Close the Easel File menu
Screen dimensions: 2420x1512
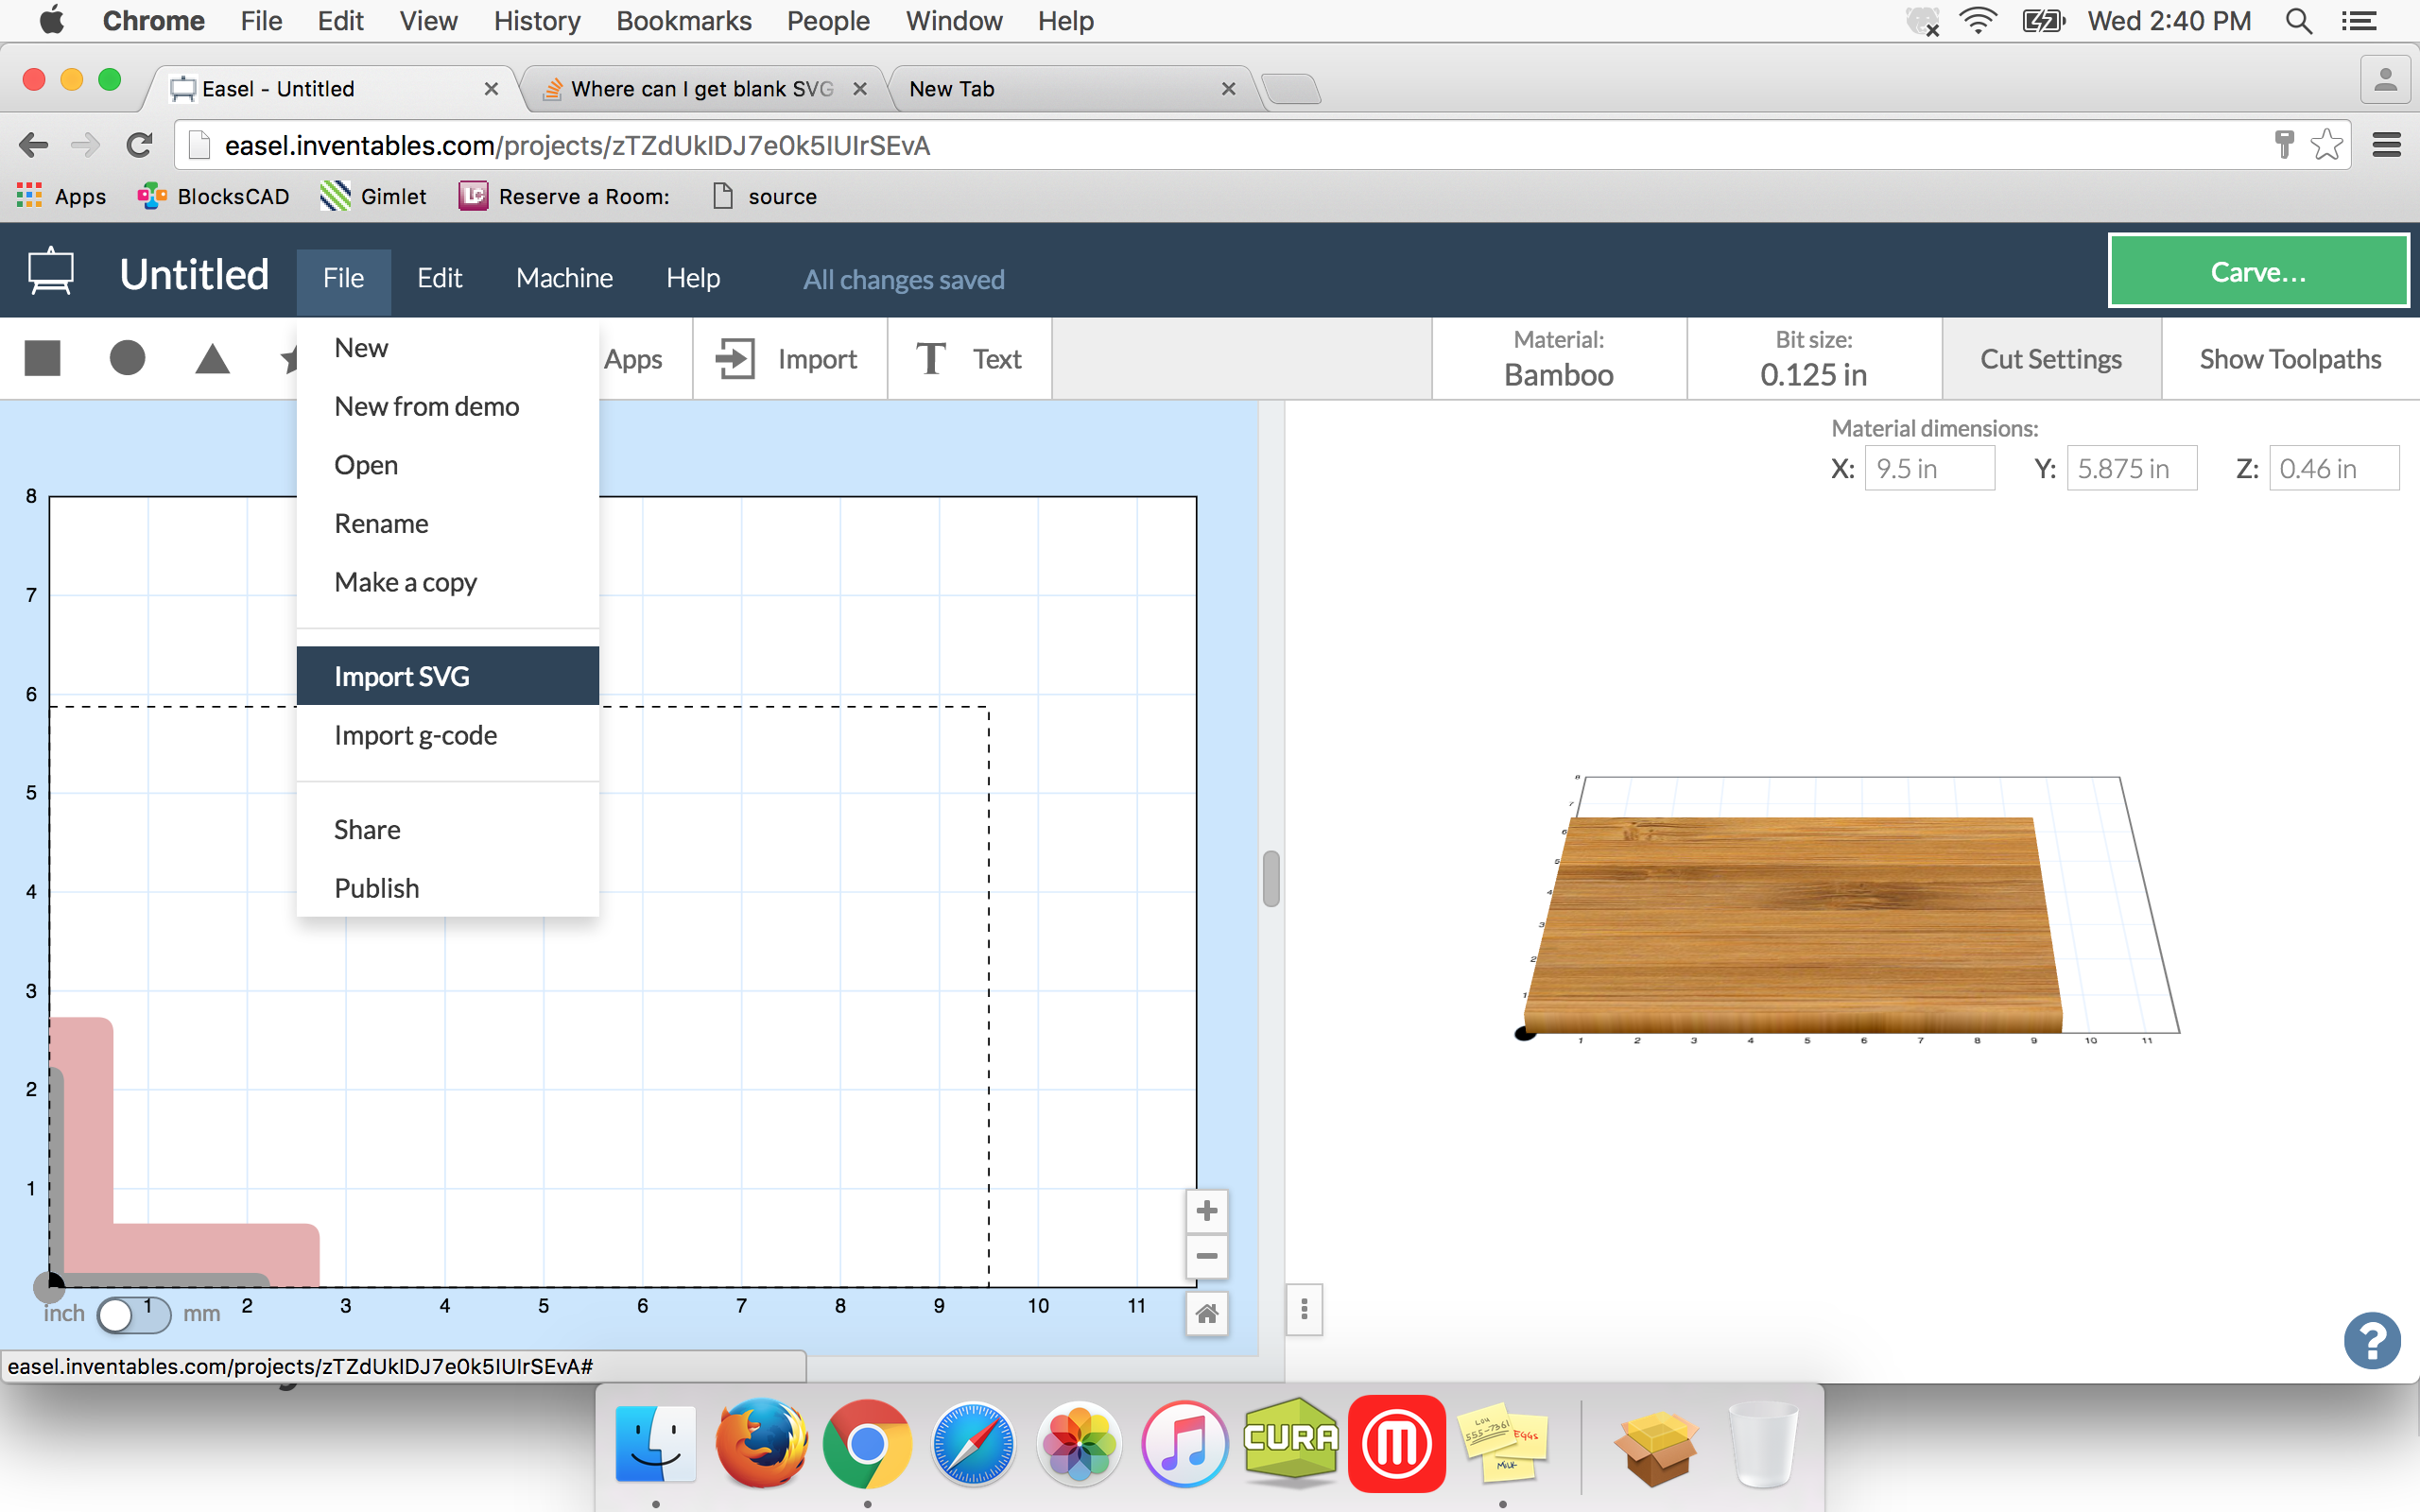tap(343, 278)
